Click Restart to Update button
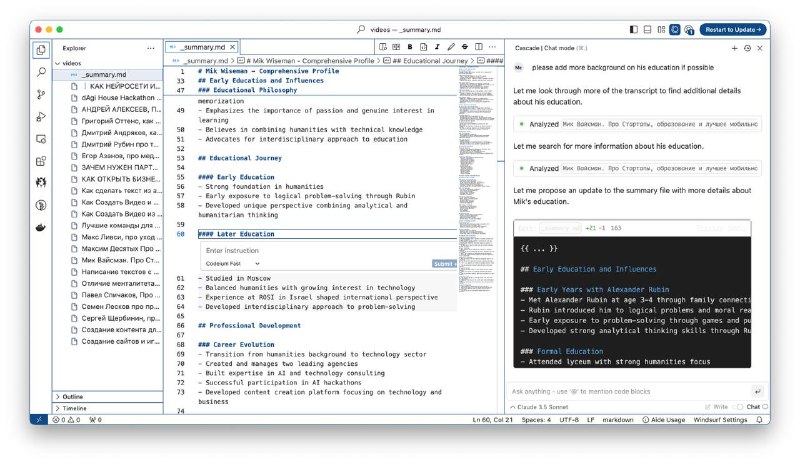The height and width of the screenshot is (464, 800). tap(733, 30)
